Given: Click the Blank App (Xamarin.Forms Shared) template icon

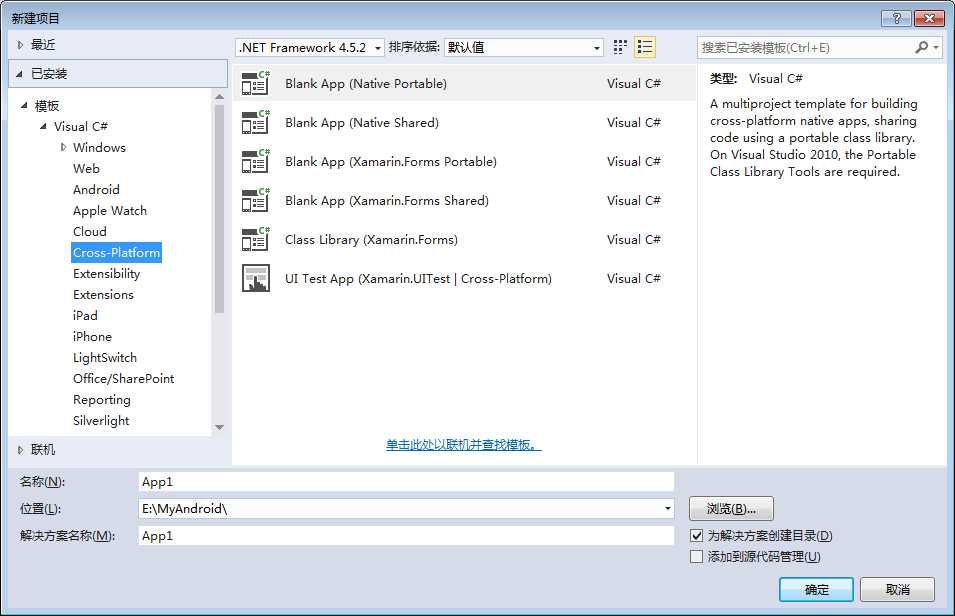Looking at the screenshot, I should click(256, 200).
